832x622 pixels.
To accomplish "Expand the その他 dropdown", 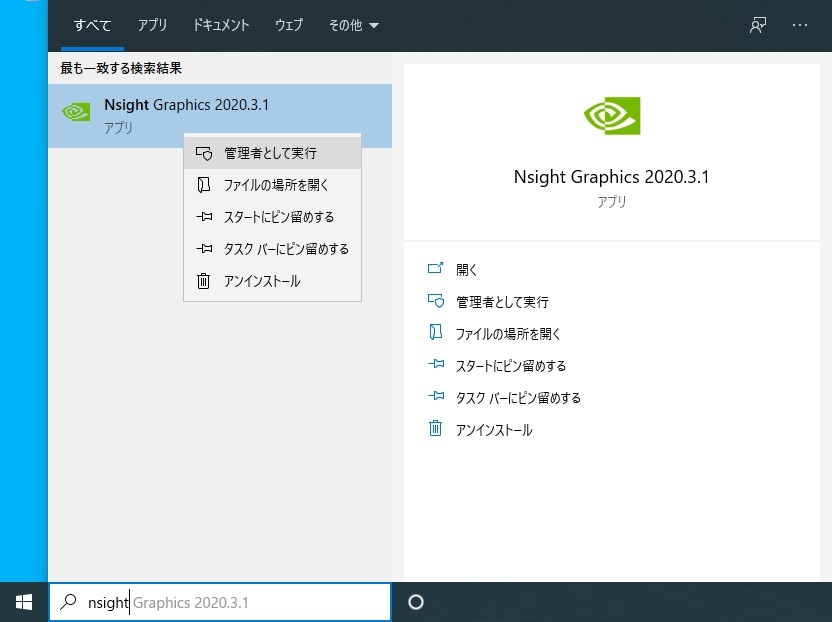I will [x=353, y=25].
